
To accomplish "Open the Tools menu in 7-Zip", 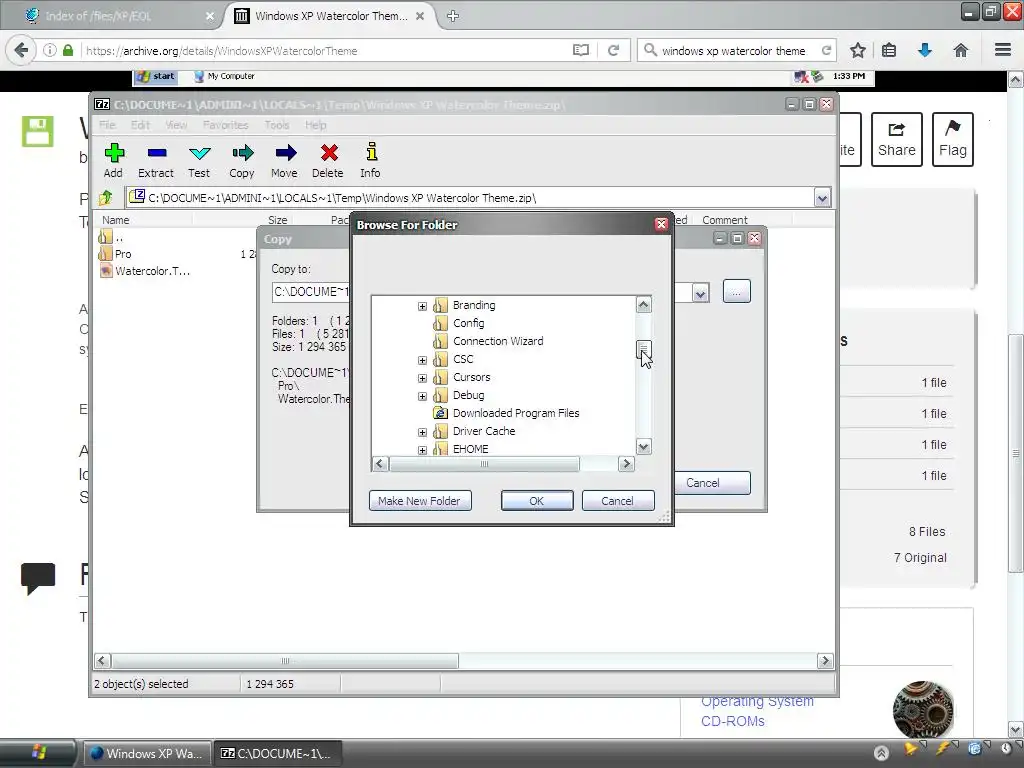I will pyautogui.click(x=277, y=125).
